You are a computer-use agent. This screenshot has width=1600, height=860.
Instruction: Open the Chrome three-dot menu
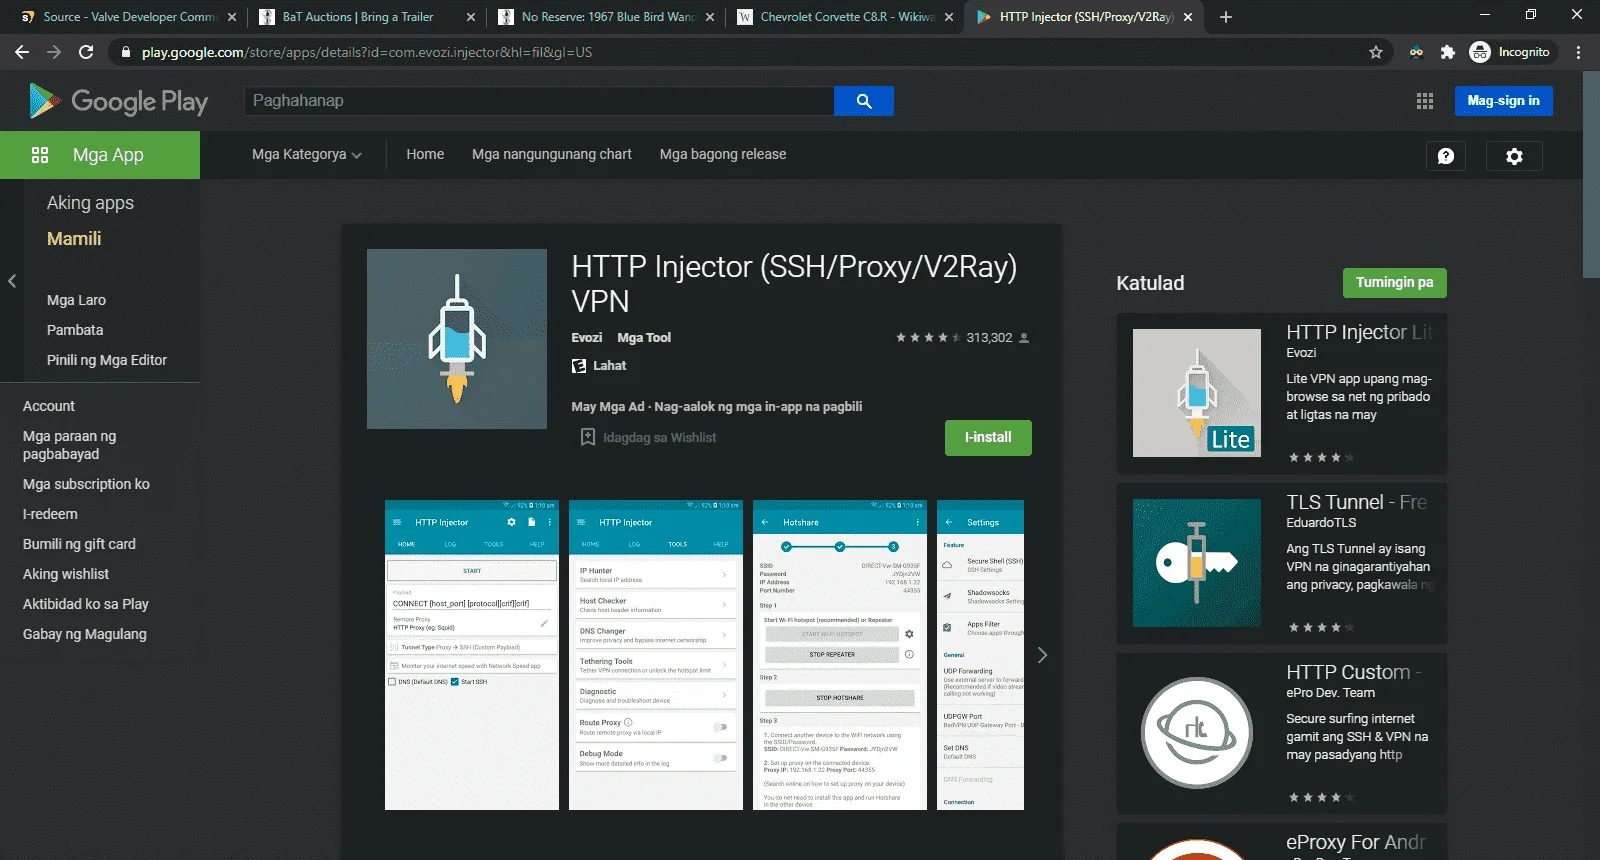[x=1579, y=52]
